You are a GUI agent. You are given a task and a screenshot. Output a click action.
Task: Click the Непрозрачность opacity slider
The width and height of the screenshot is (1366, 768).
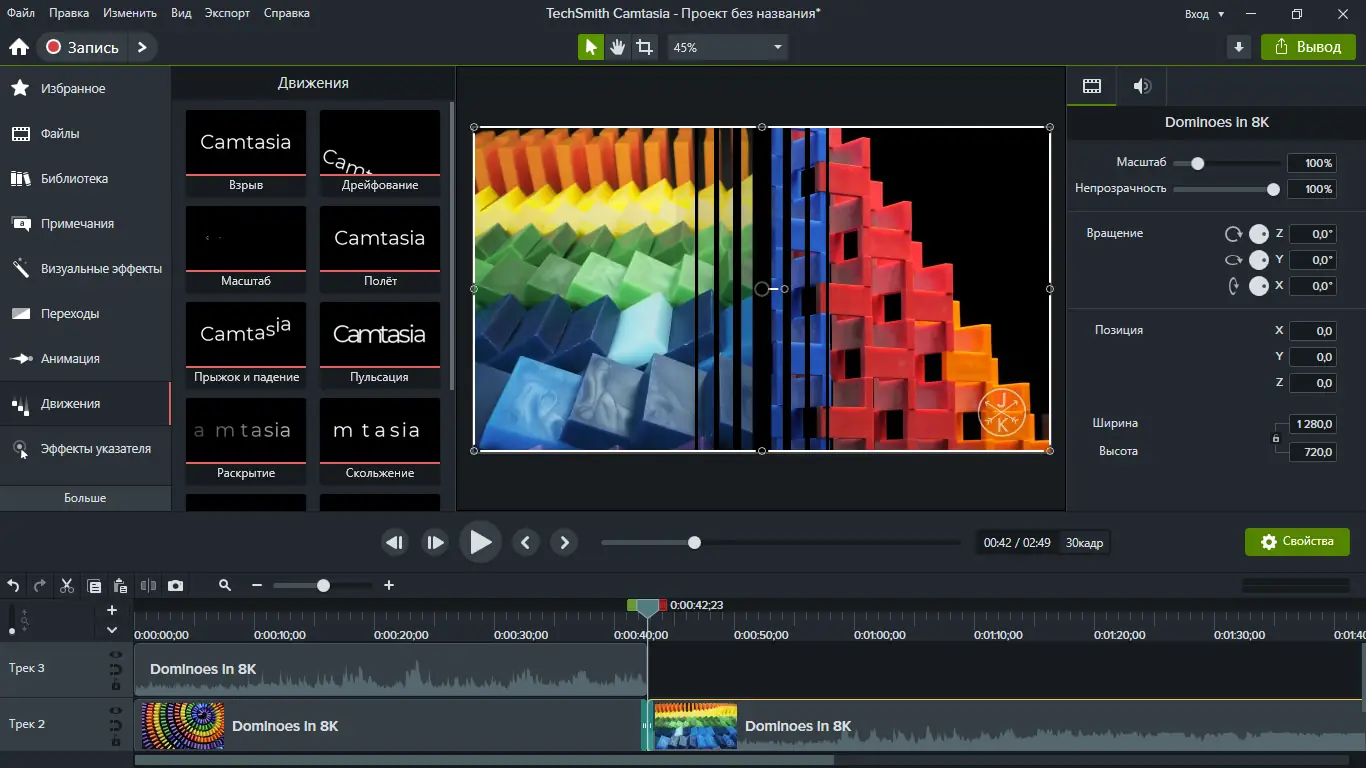click(1226, 189)
